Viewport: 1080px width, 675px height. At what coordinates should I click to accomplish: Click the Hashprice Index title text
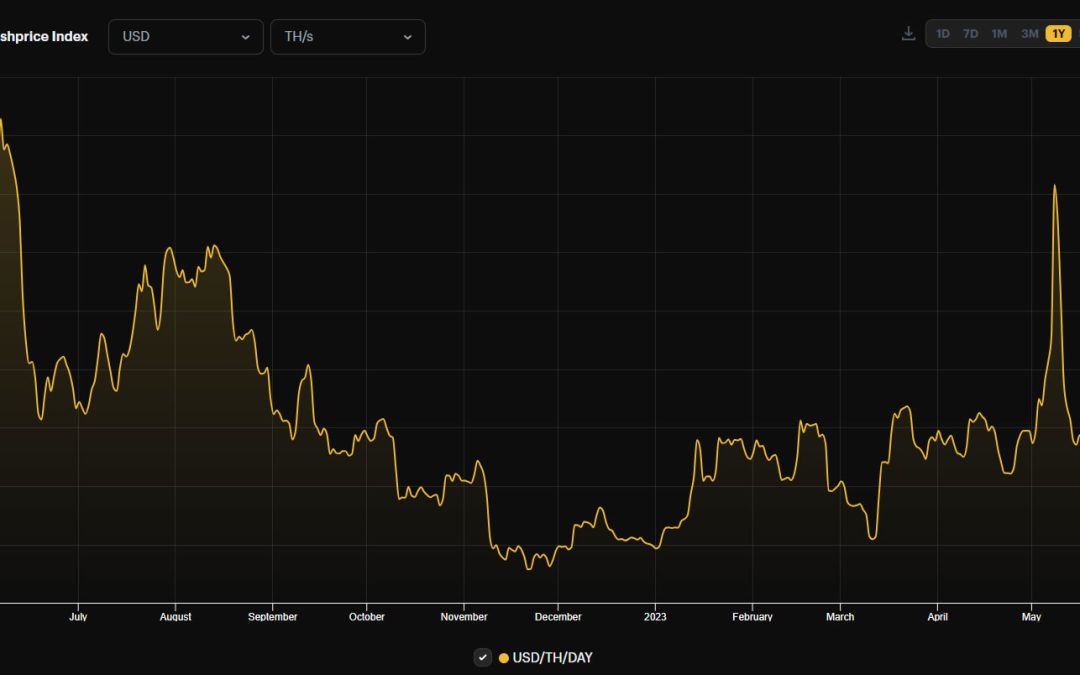pyautogui.click(x=44, y=37)
